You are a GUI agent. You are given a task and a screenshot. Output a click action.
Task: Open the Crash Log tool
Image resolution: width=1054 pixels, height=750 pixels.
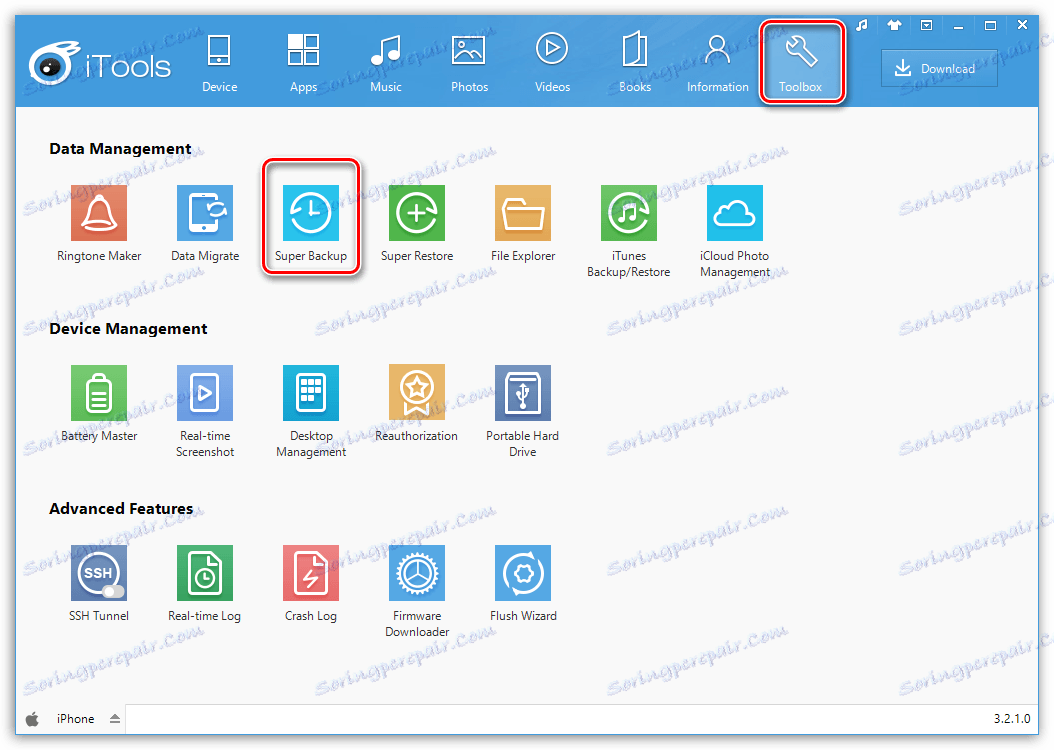tap(311, 573)
